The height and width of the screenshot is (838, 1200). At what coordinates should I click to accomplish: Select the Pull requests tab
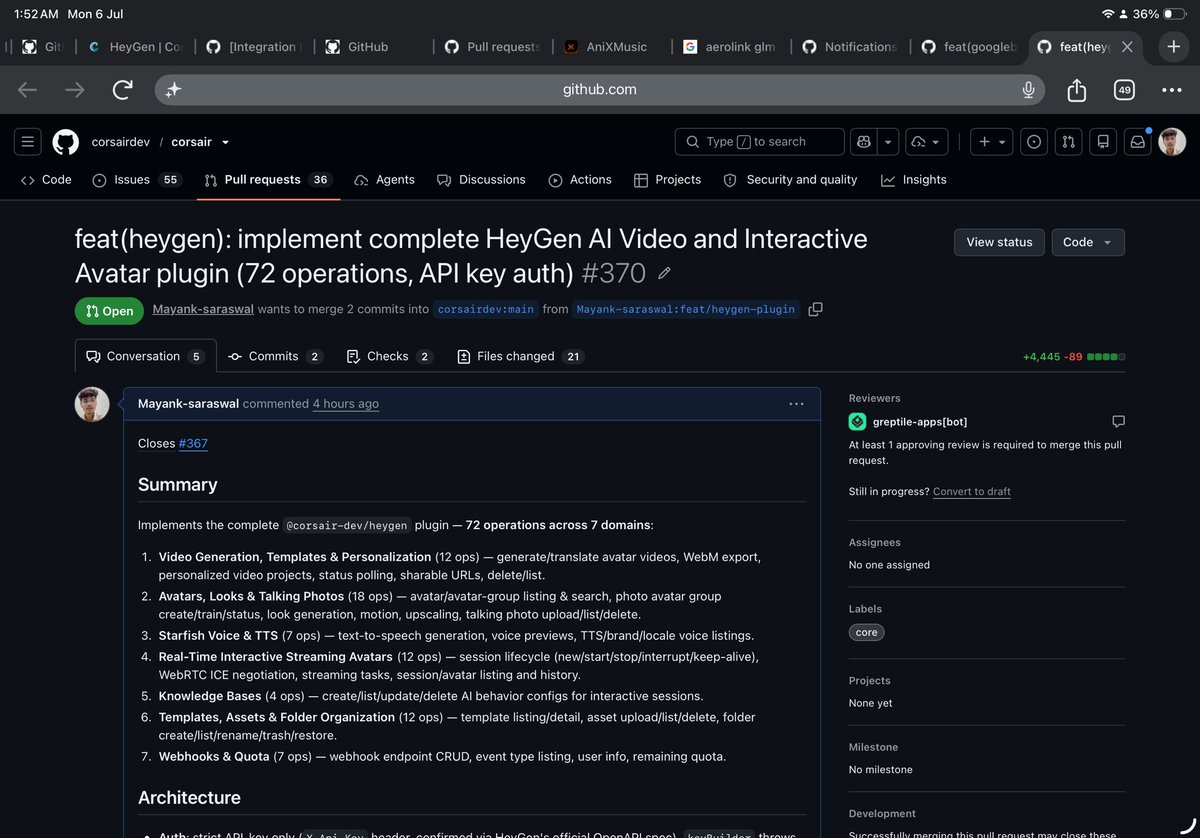pyautogui.click(x=268, y=180)
